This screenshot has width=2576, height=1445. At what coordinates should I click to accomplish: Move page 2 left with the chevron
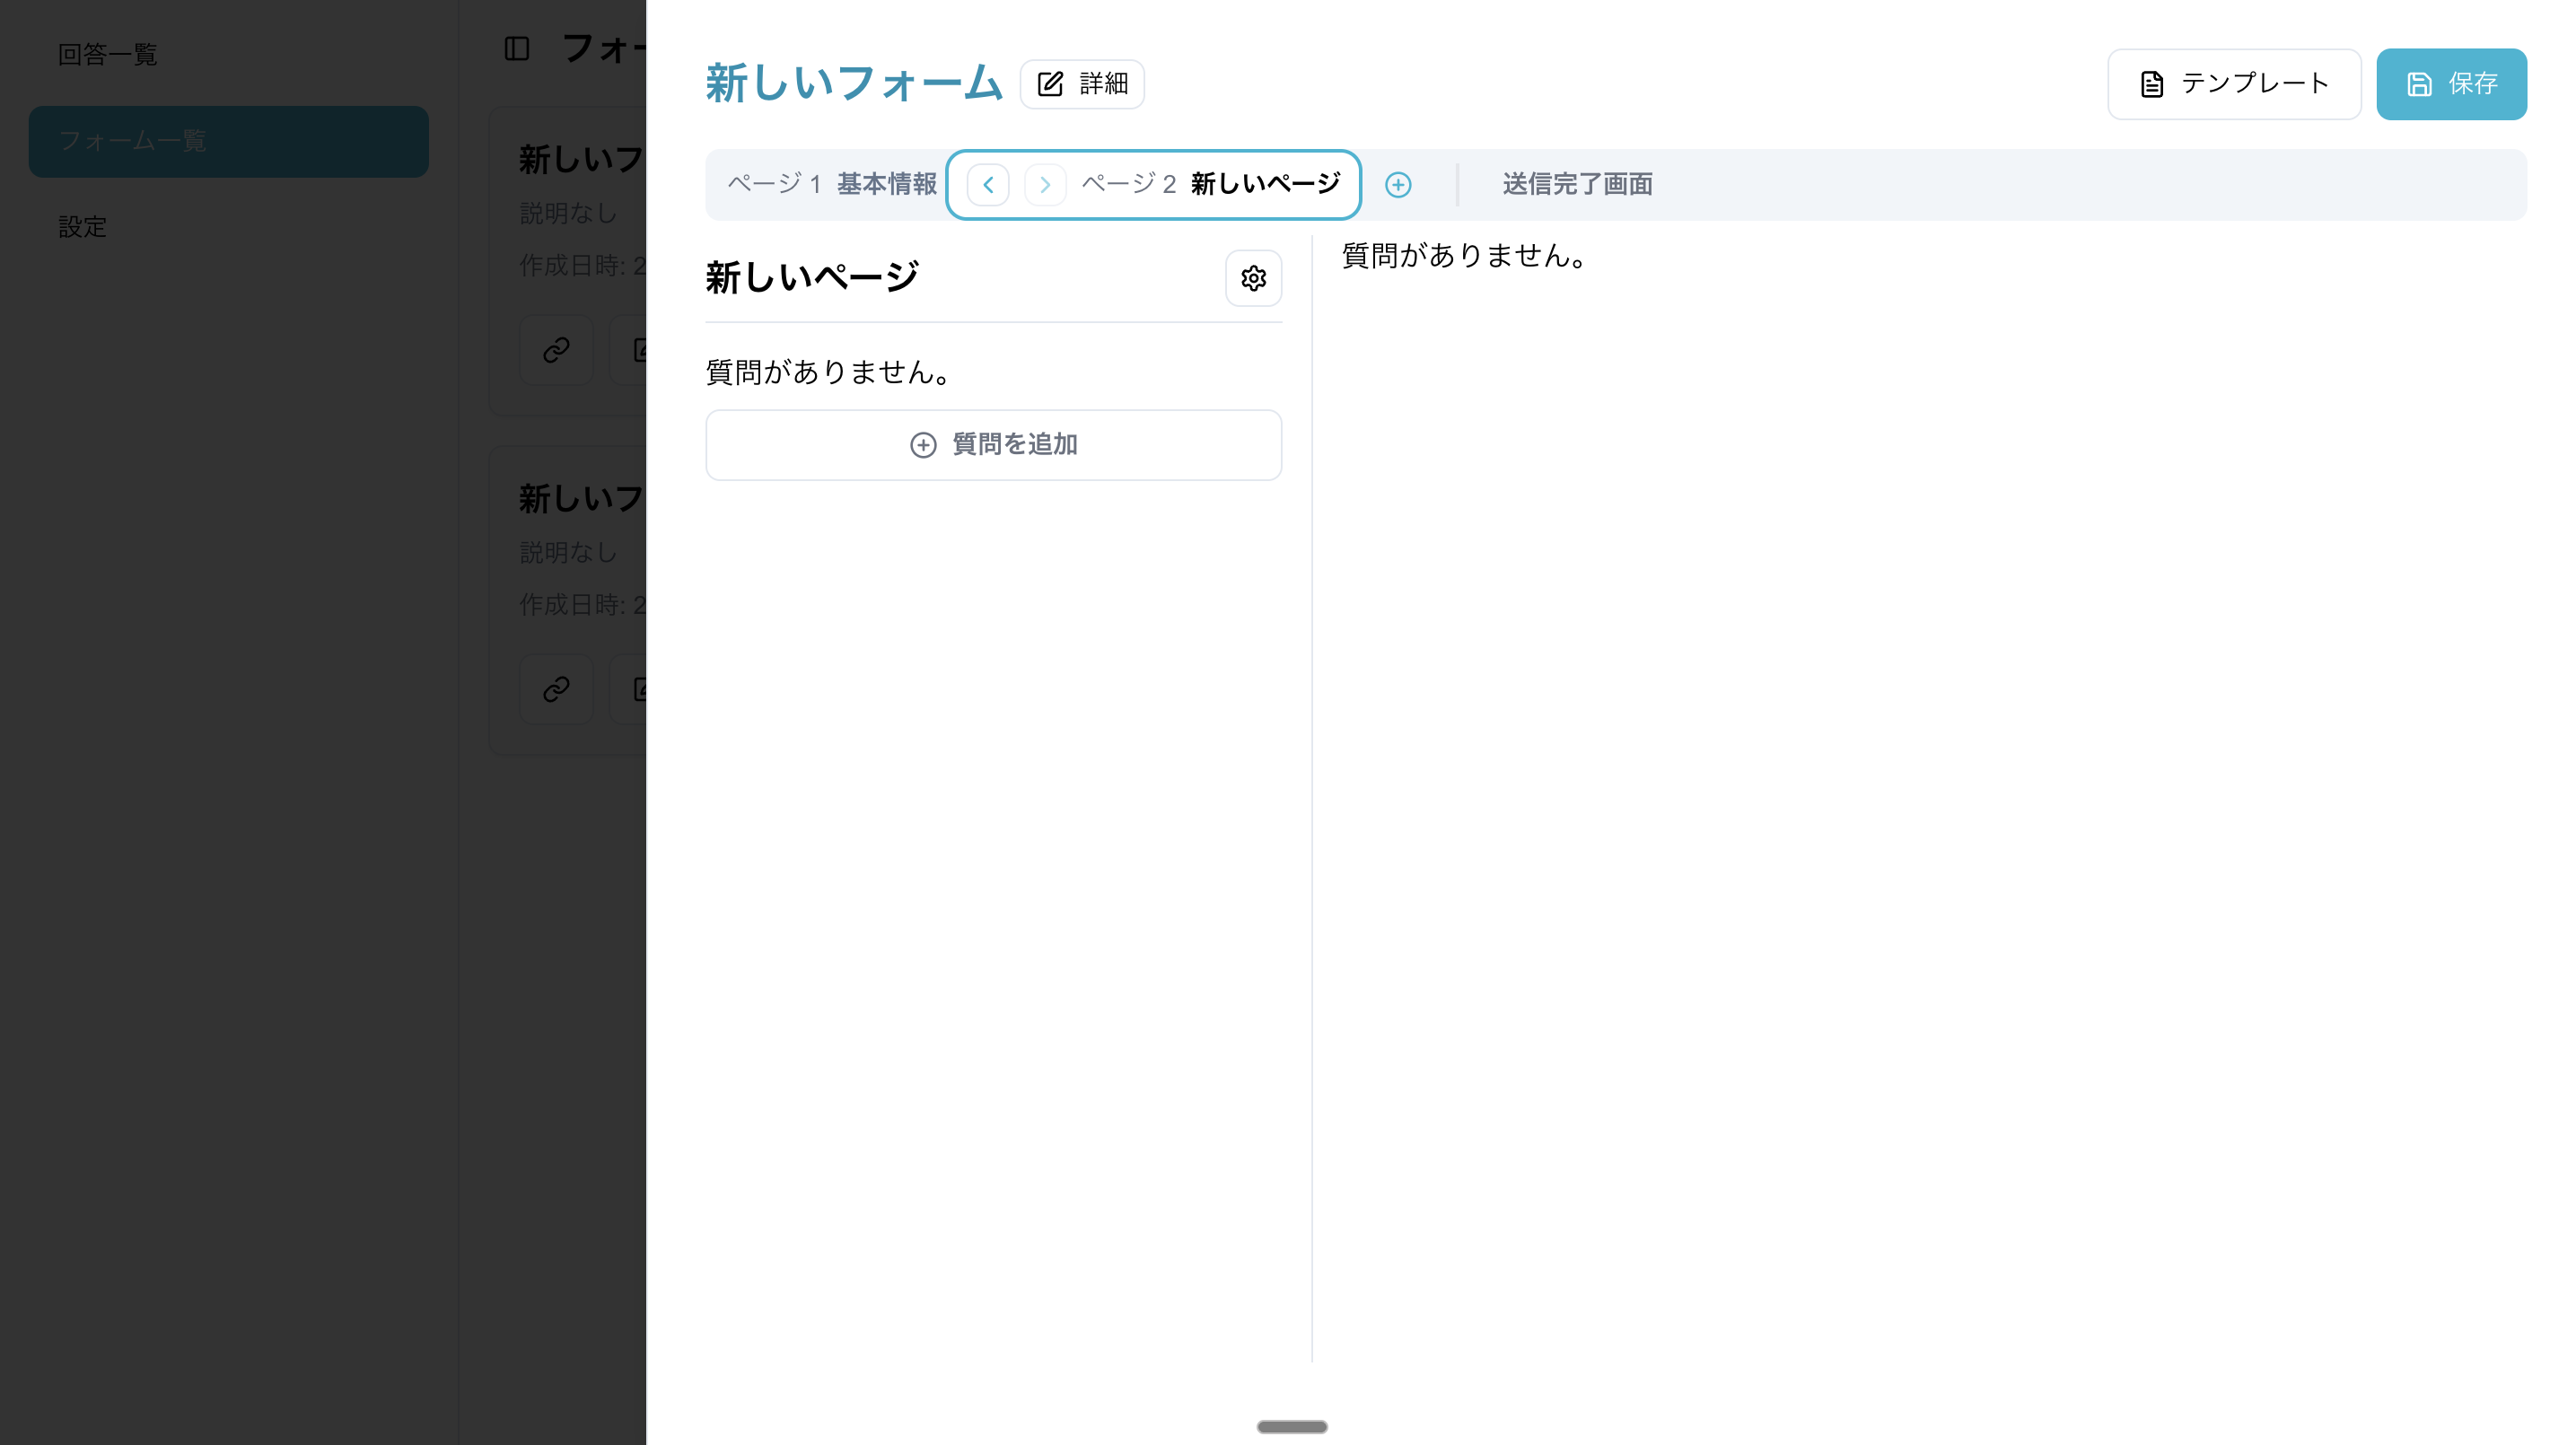pos(988,185)
